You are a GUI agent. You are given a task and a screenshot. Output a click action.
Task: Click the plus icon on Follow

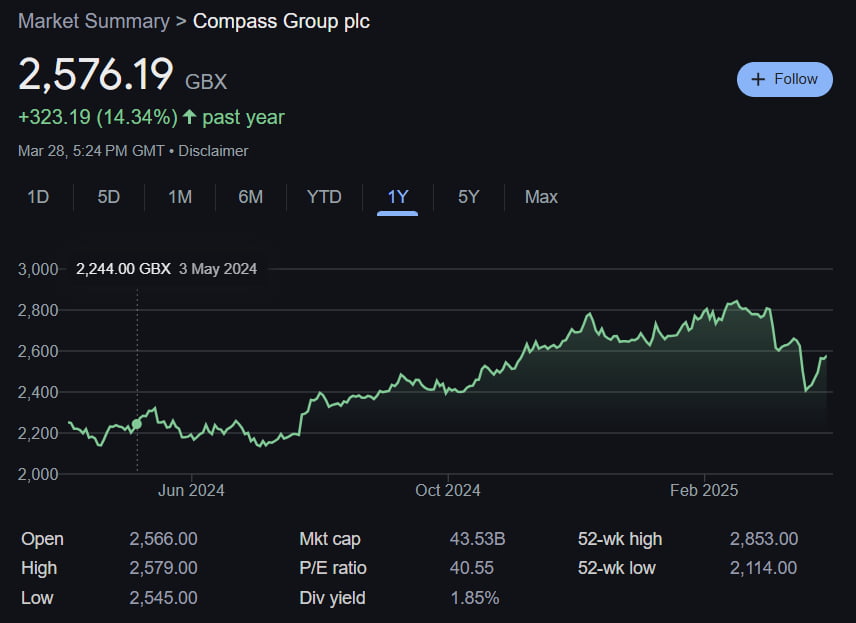point(758,79)
